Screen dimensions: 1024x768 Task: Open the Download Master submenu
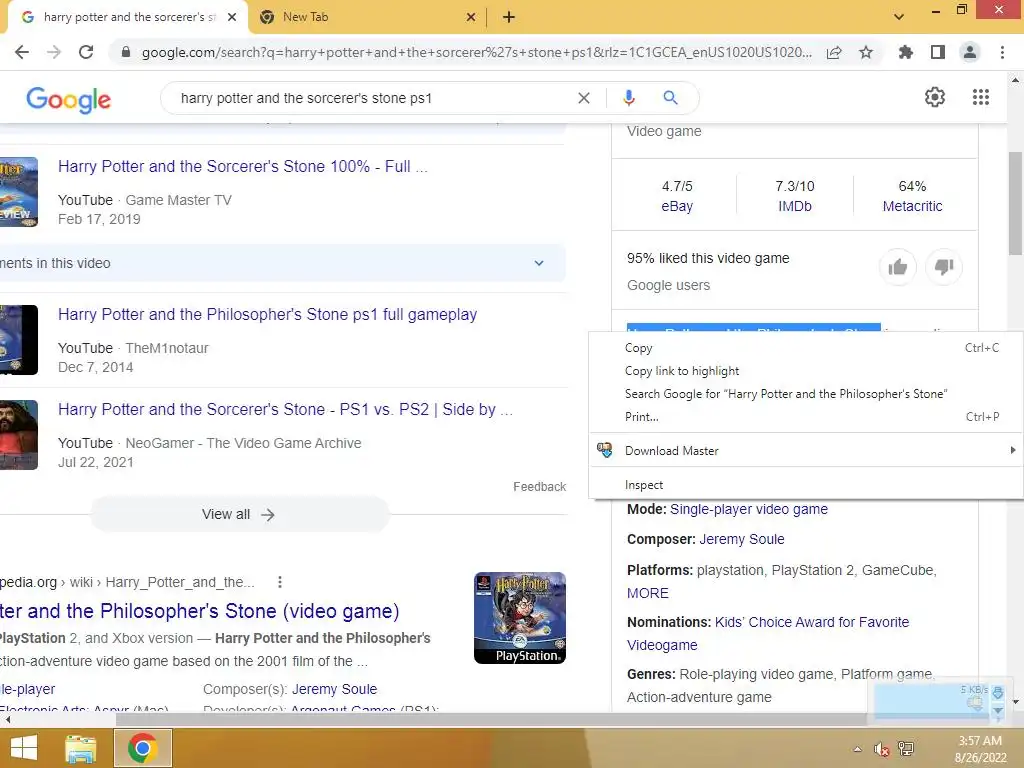tap(806, 451)
